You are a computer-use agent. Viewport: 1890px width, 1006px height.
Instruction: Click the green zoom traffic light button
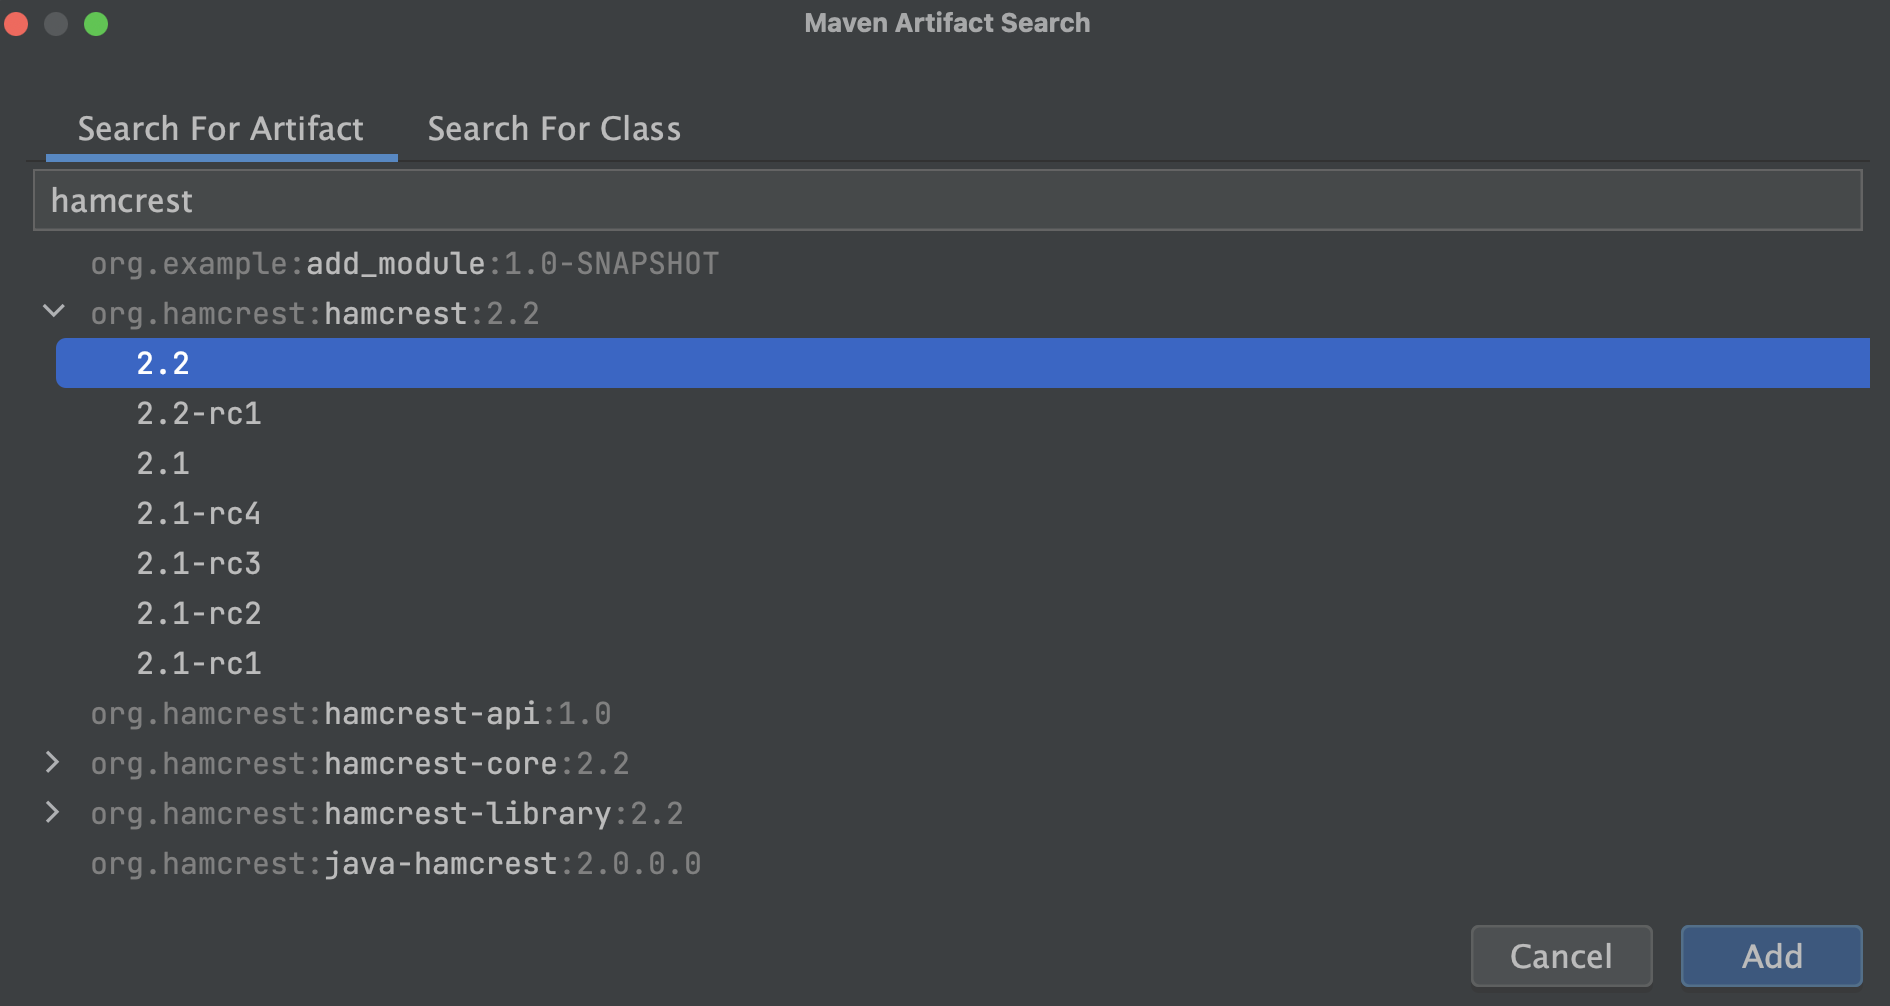[x=95, y=22]
